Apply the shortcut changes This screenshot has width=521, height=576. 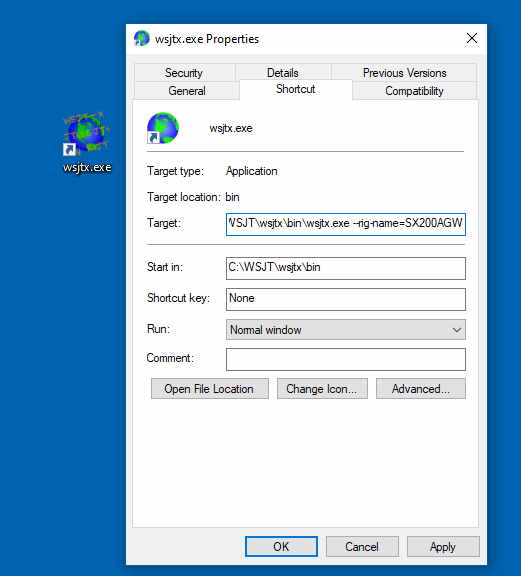pos(443,546)
